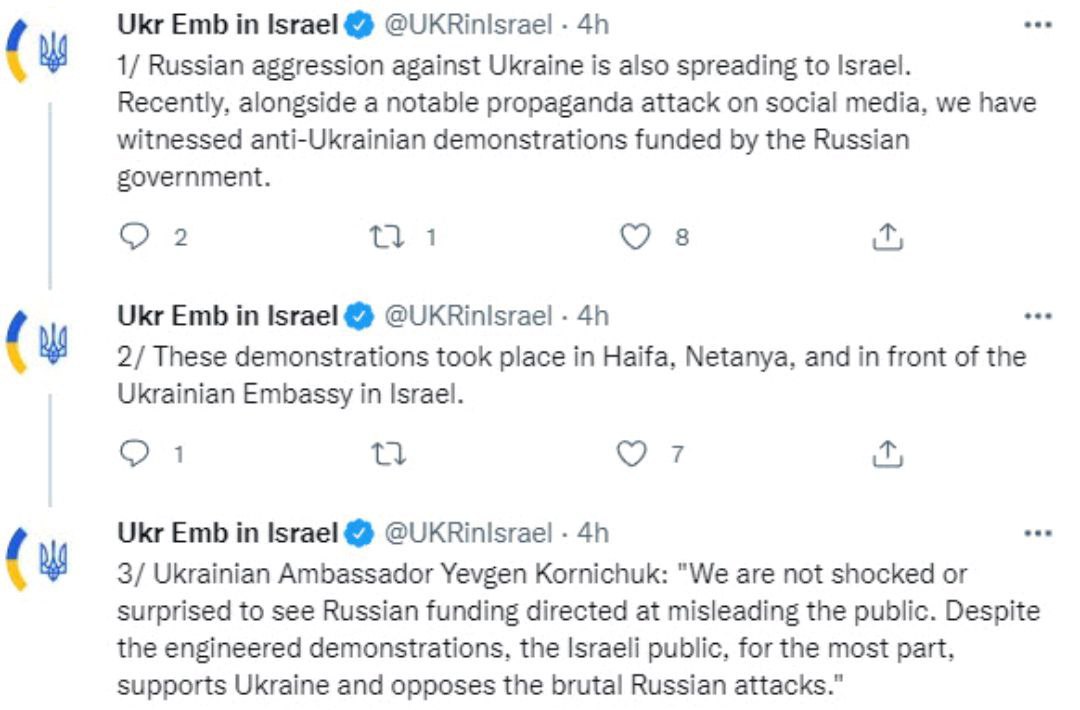The image size is (1080, 710).
Task: Reply to the tweet about Haifa demonstrations
Action: tap(134, 454)
